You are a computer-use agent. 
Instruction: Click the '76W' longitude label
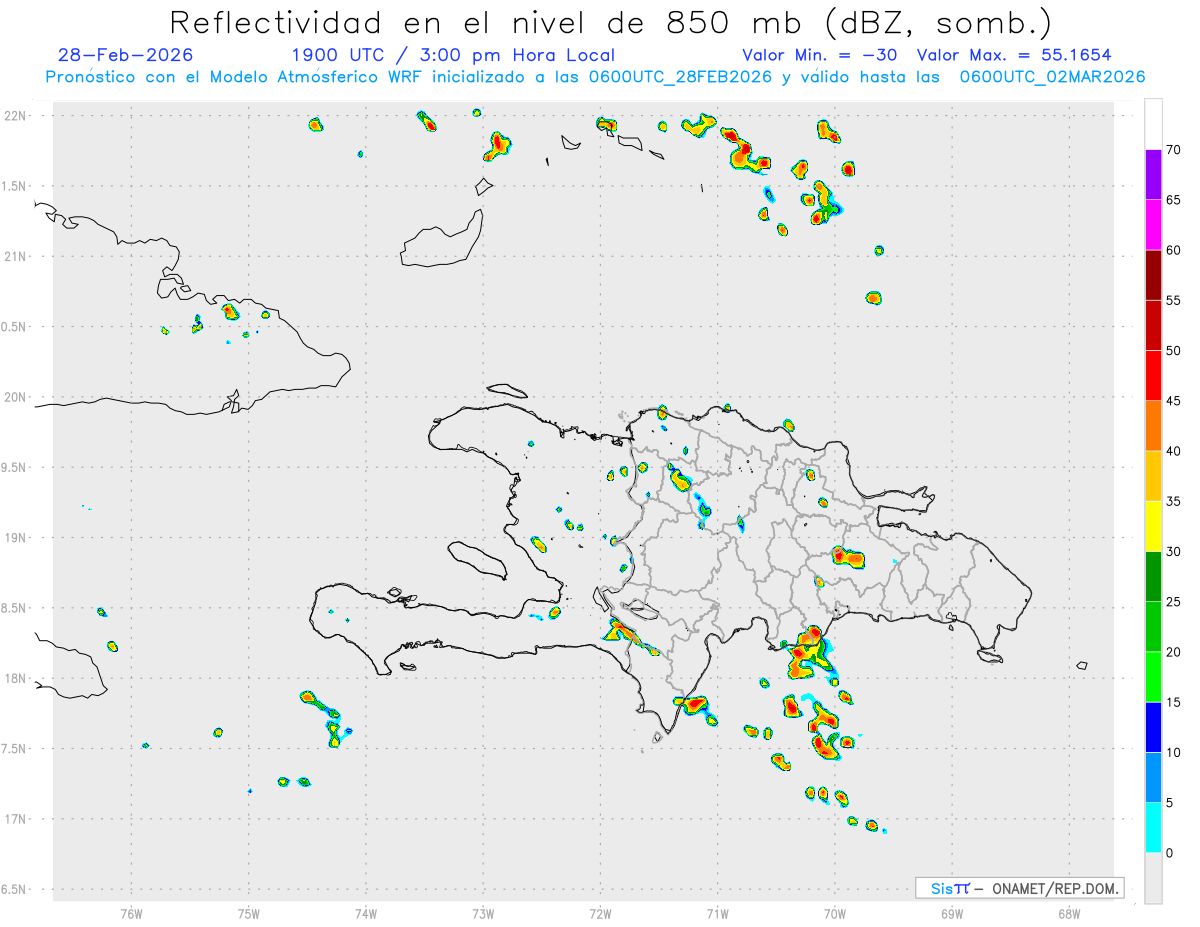point(131,913)
